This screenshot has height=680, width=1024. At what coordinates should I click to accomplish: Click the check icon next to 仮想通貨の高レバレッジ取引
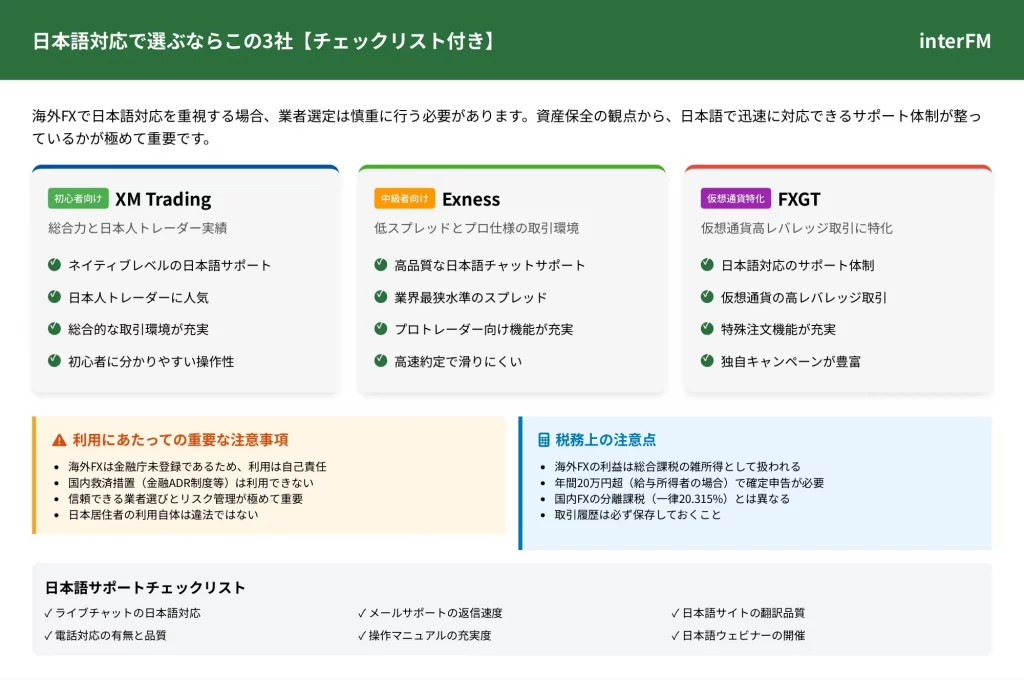pos(707,297)
